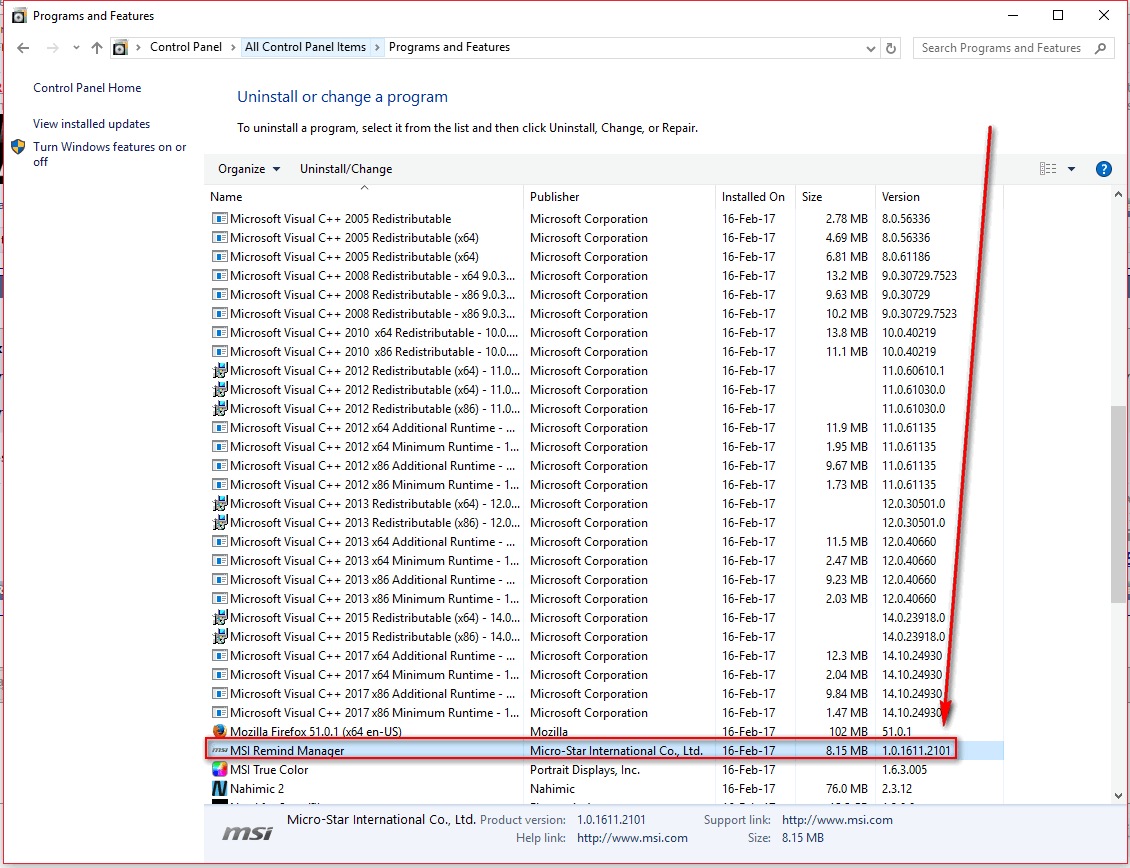
Task: Go up one level with Up arrow
Action: coord(97,48)
